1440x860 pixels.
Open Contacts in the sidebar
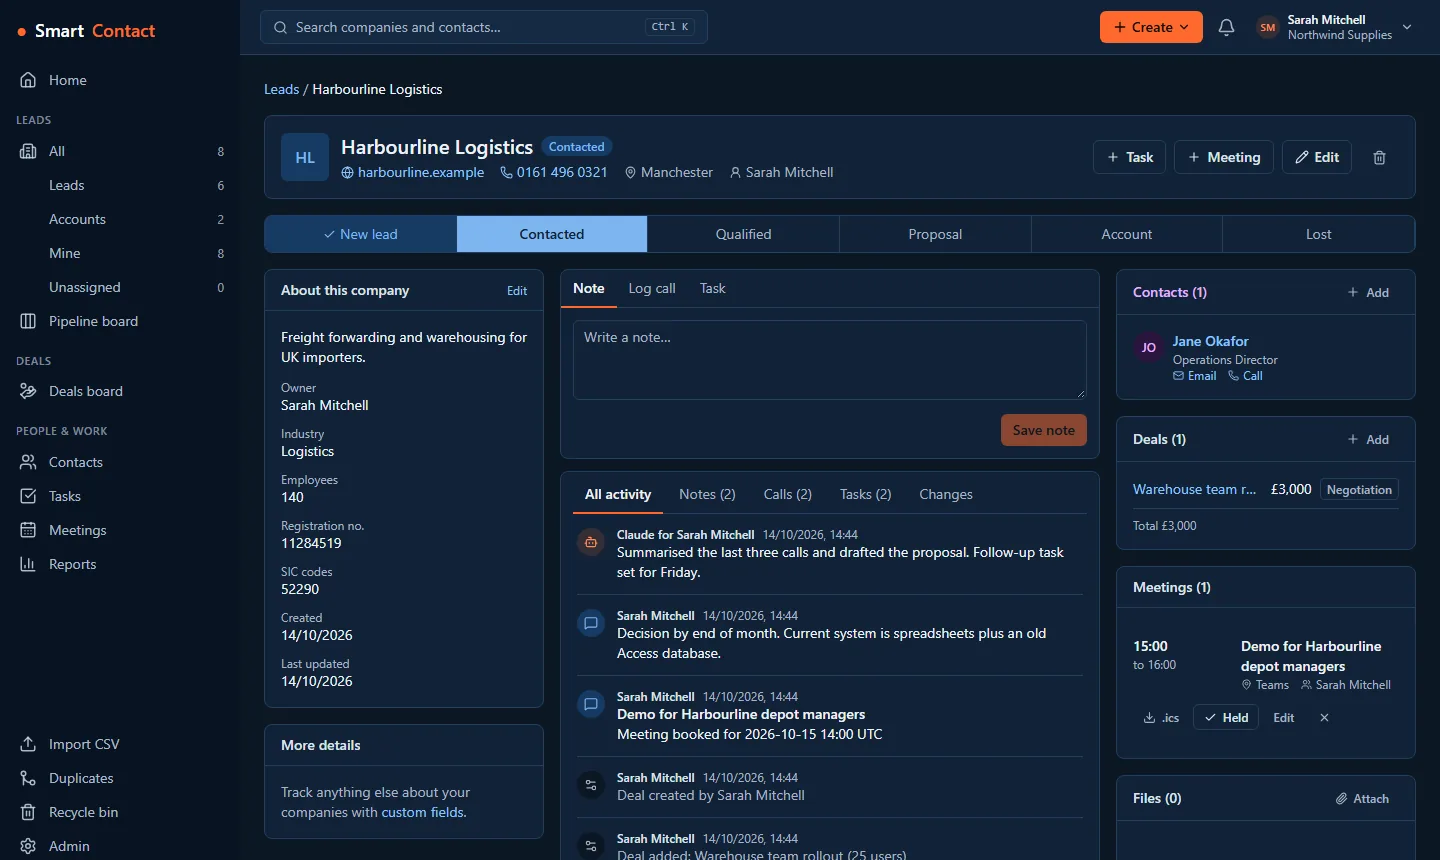[120, 462]
